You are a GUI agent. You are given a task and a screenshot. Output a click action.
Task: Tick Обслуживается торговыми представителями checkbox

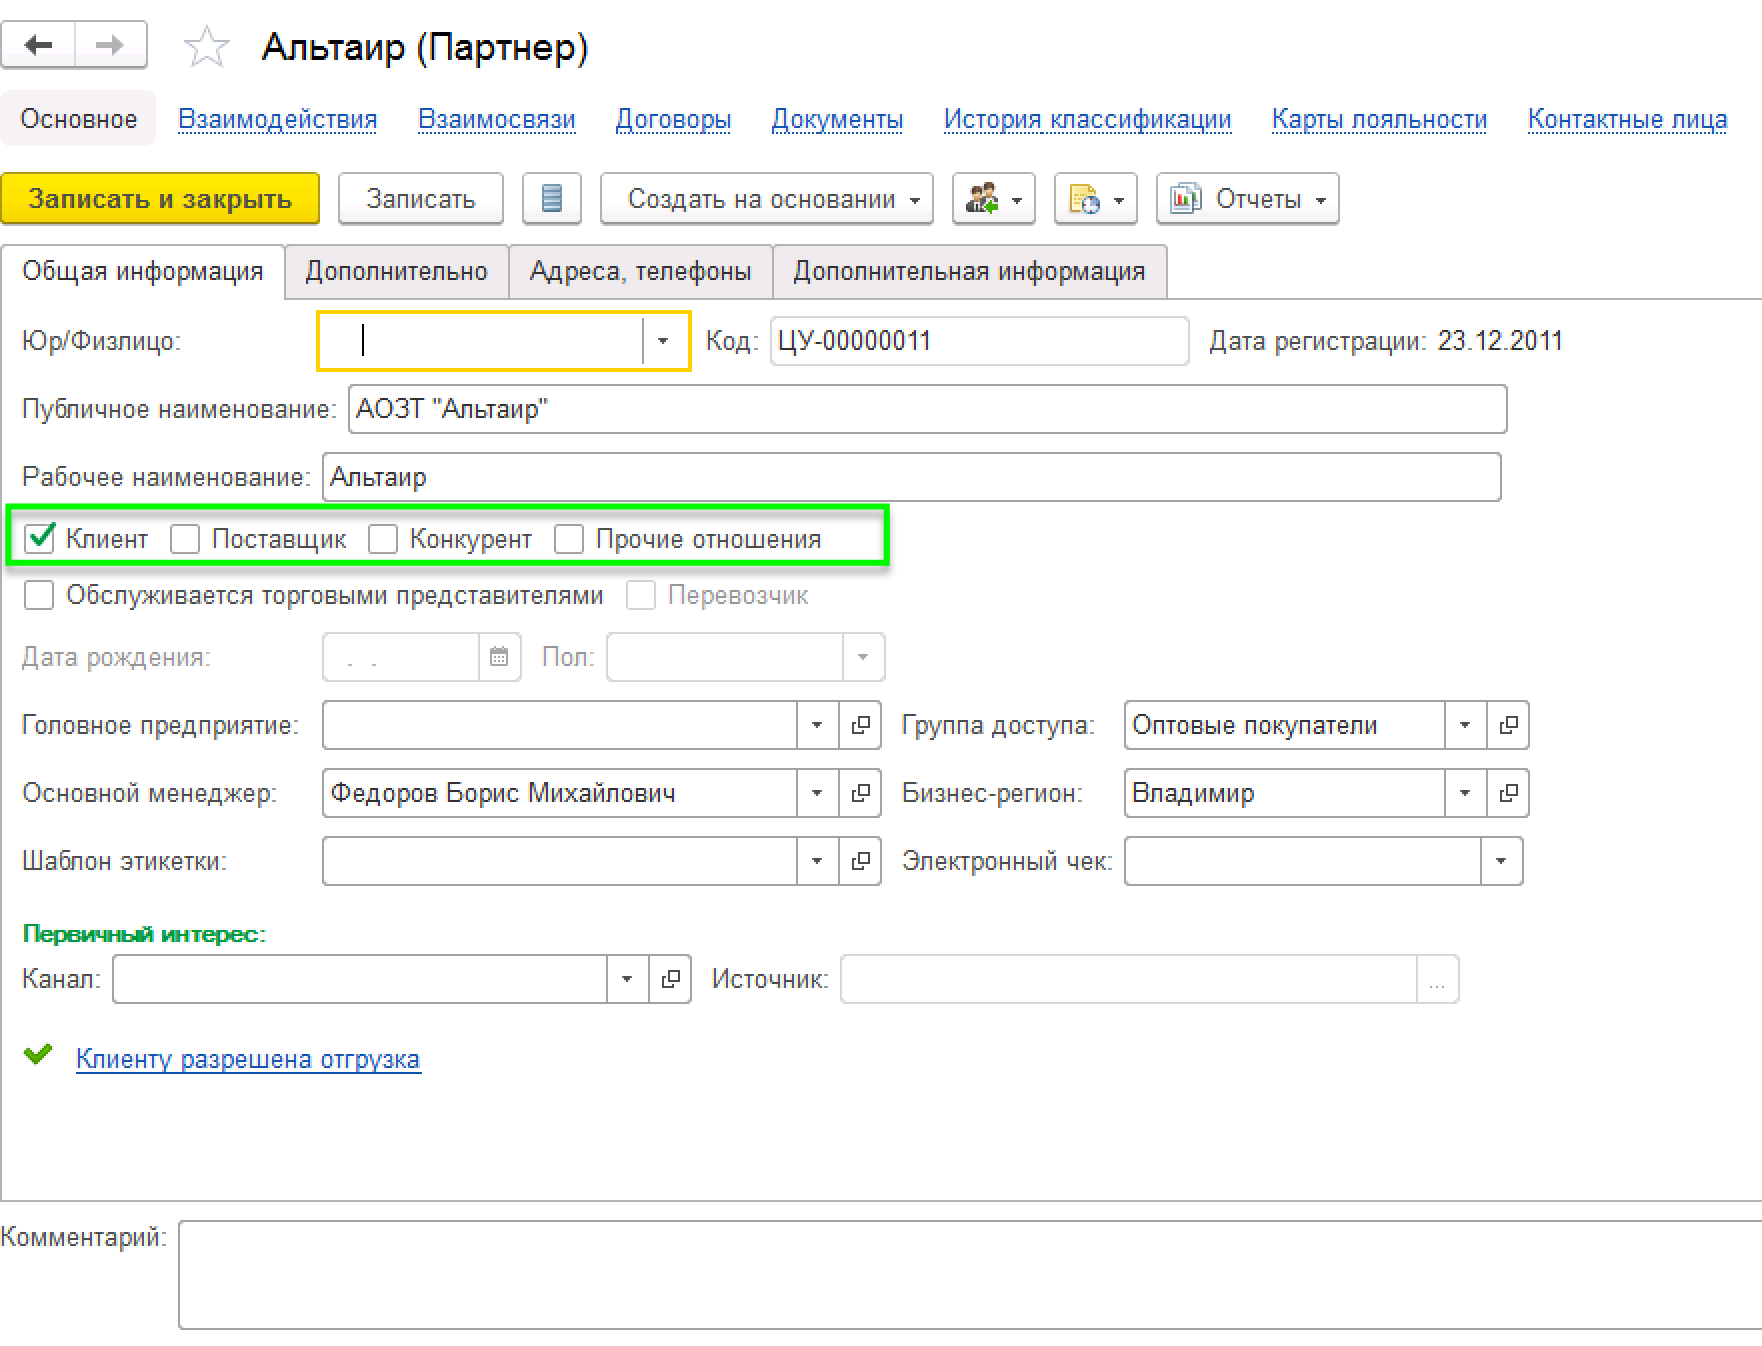(39, 596)
